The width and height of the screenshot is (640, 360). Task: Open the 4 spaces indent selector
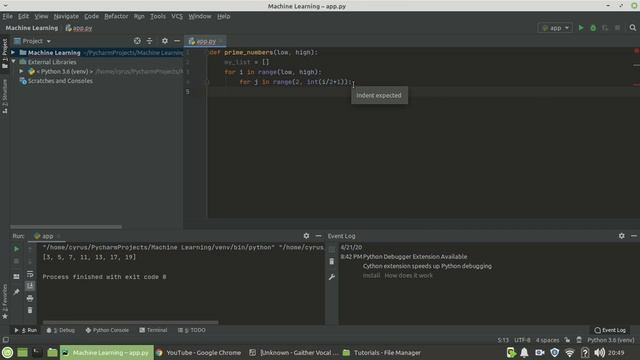click(547, 340)
